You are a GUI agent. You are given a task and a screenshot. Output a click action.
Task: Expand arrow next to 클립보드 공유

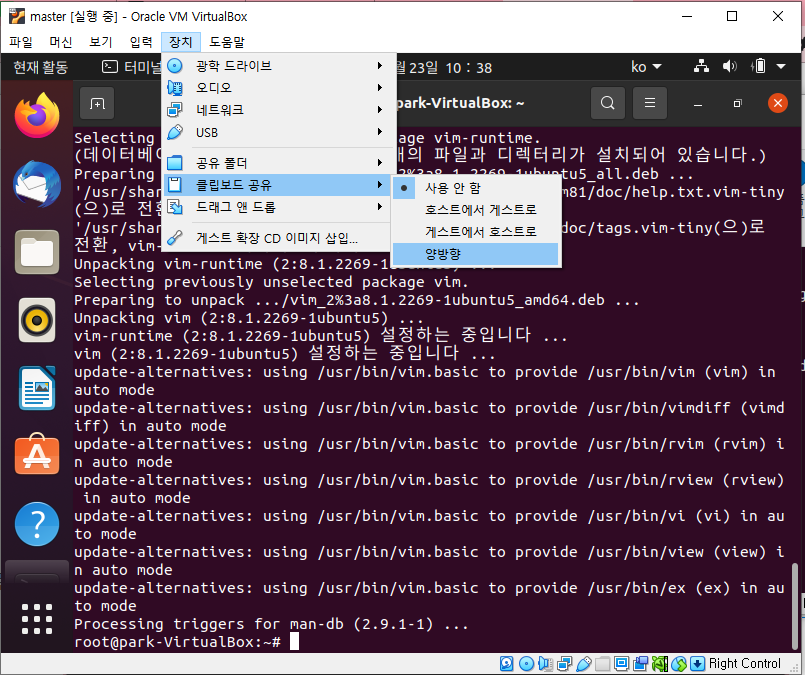coord(380,185)
